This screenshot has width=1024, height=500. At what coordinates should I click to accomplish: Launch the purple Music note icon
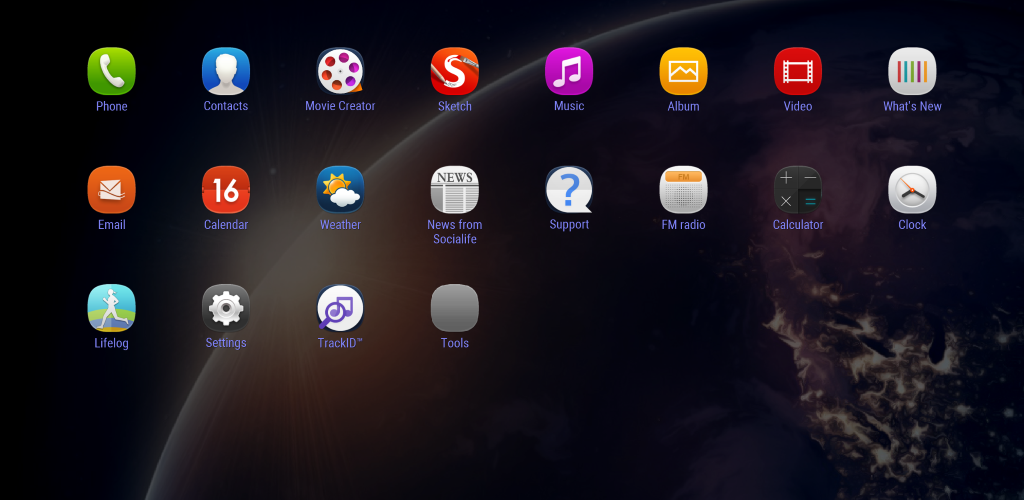(569, 71)
